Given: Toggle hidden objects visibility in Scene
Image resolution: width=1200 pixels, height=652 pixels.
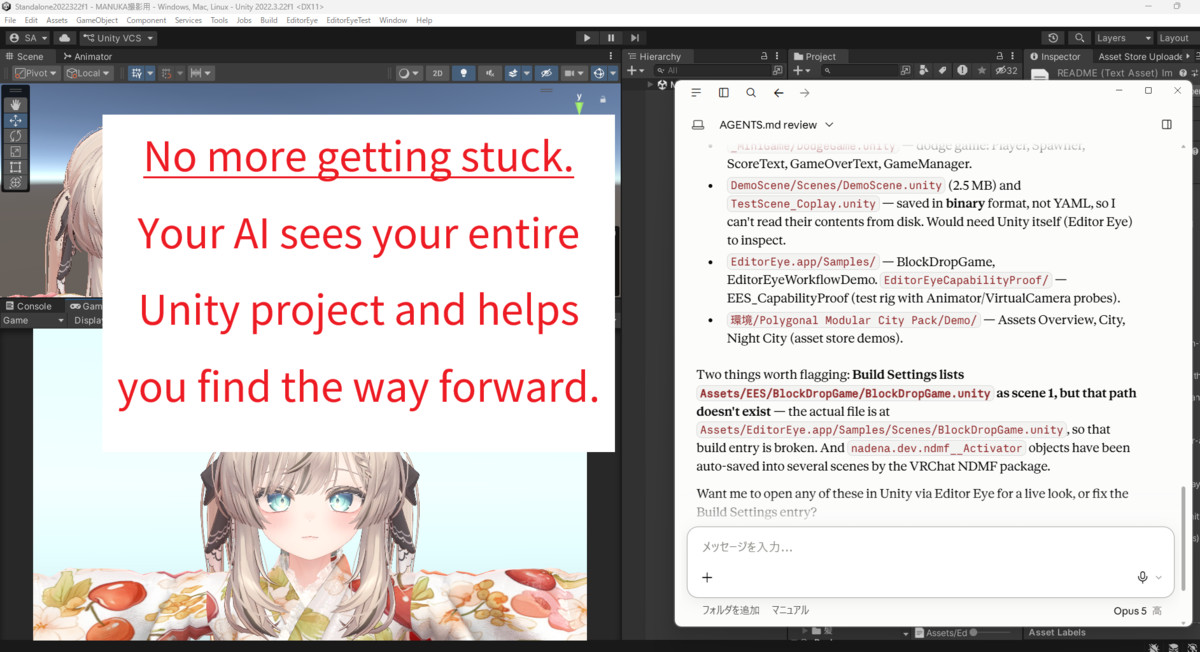Looking at the screenshot, I should pyautogui.click(x=545, y=73).
